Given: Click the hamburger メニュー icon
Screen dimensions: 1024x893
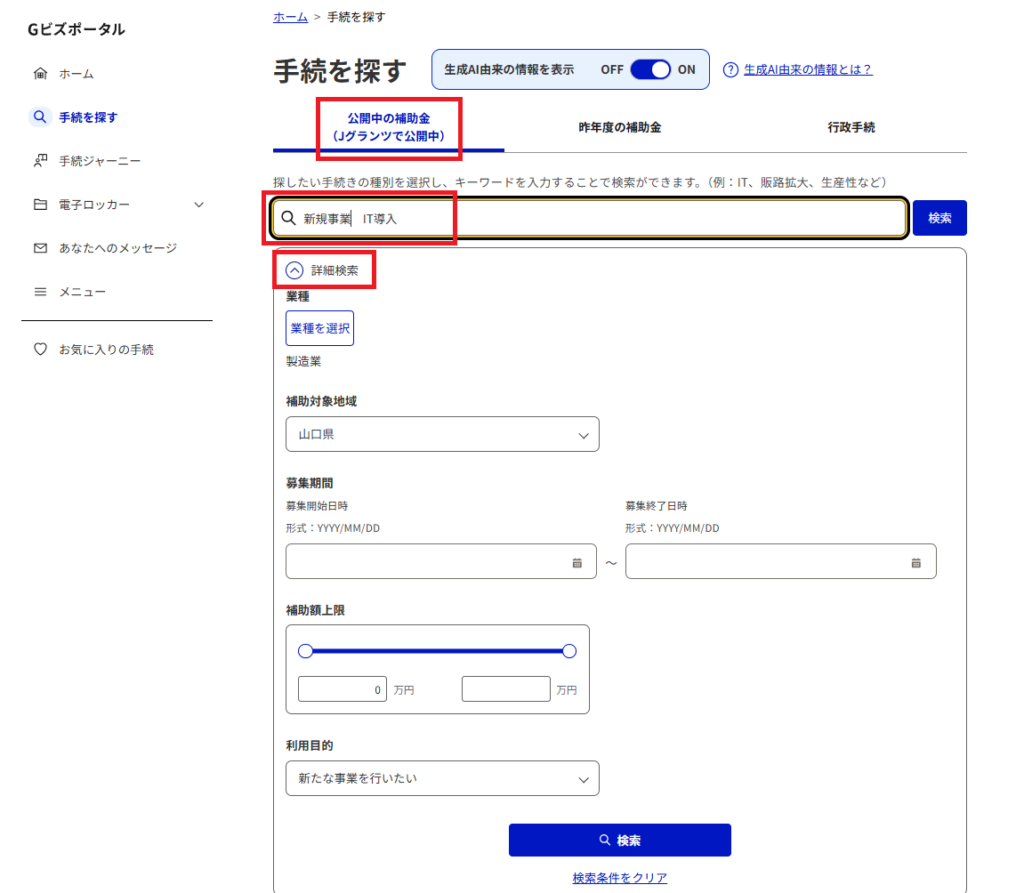Looking at the screenshot, I should pyautogui.click(x=40, y=292).
